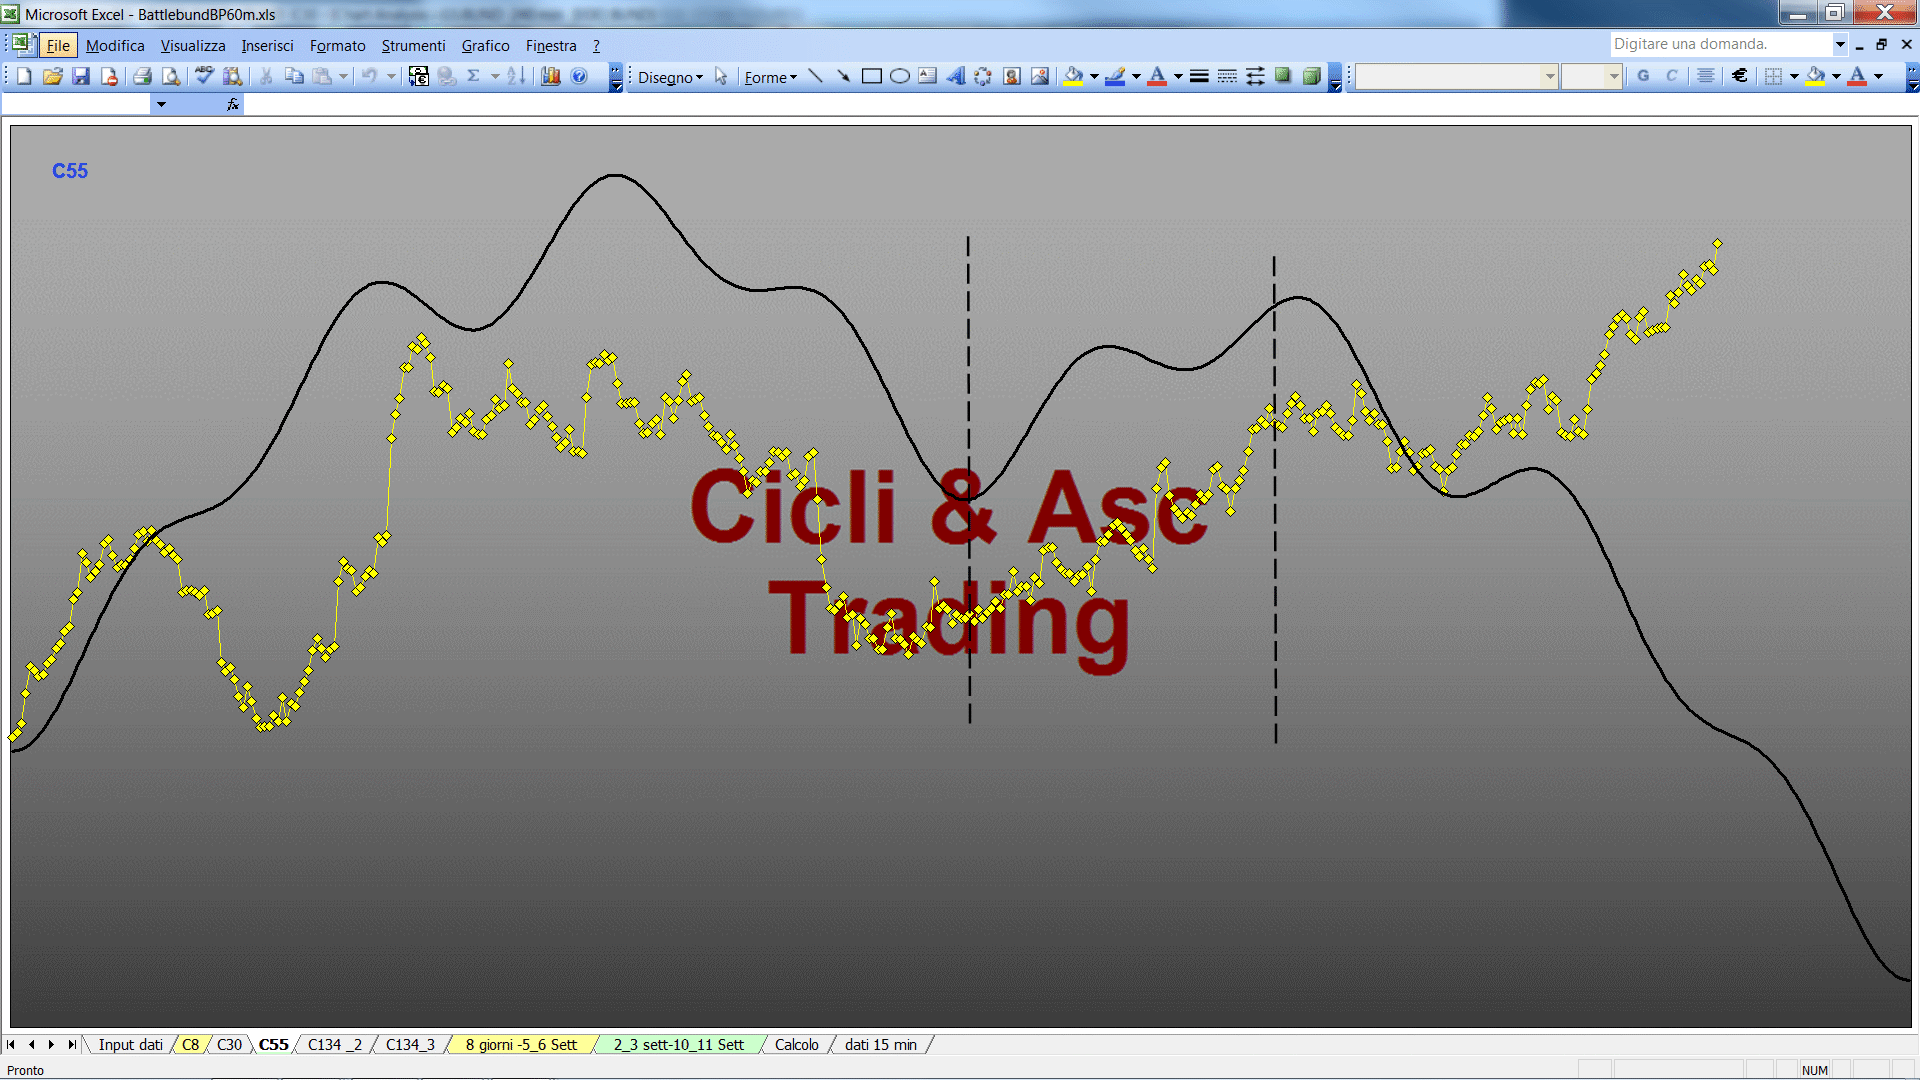This screenshot has width=1920, height=1080.
Task: Open the Disegno drawing menu
Action: (670, 77)
